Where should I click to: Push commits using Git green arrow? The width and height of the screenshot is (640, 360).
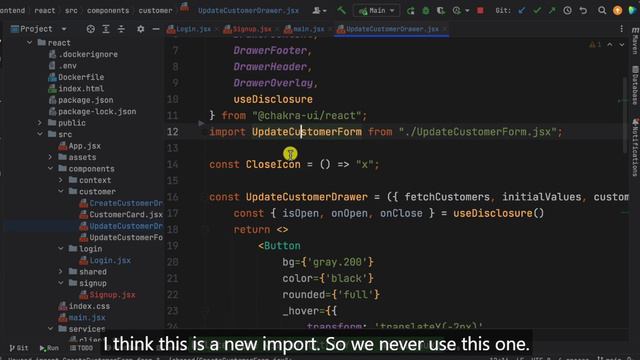click(x=552, y=11)
